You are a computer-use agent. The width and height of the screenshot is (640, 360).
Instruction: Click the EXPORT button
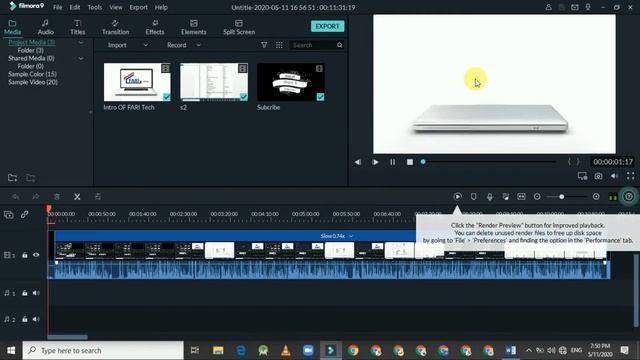point(327,26)
